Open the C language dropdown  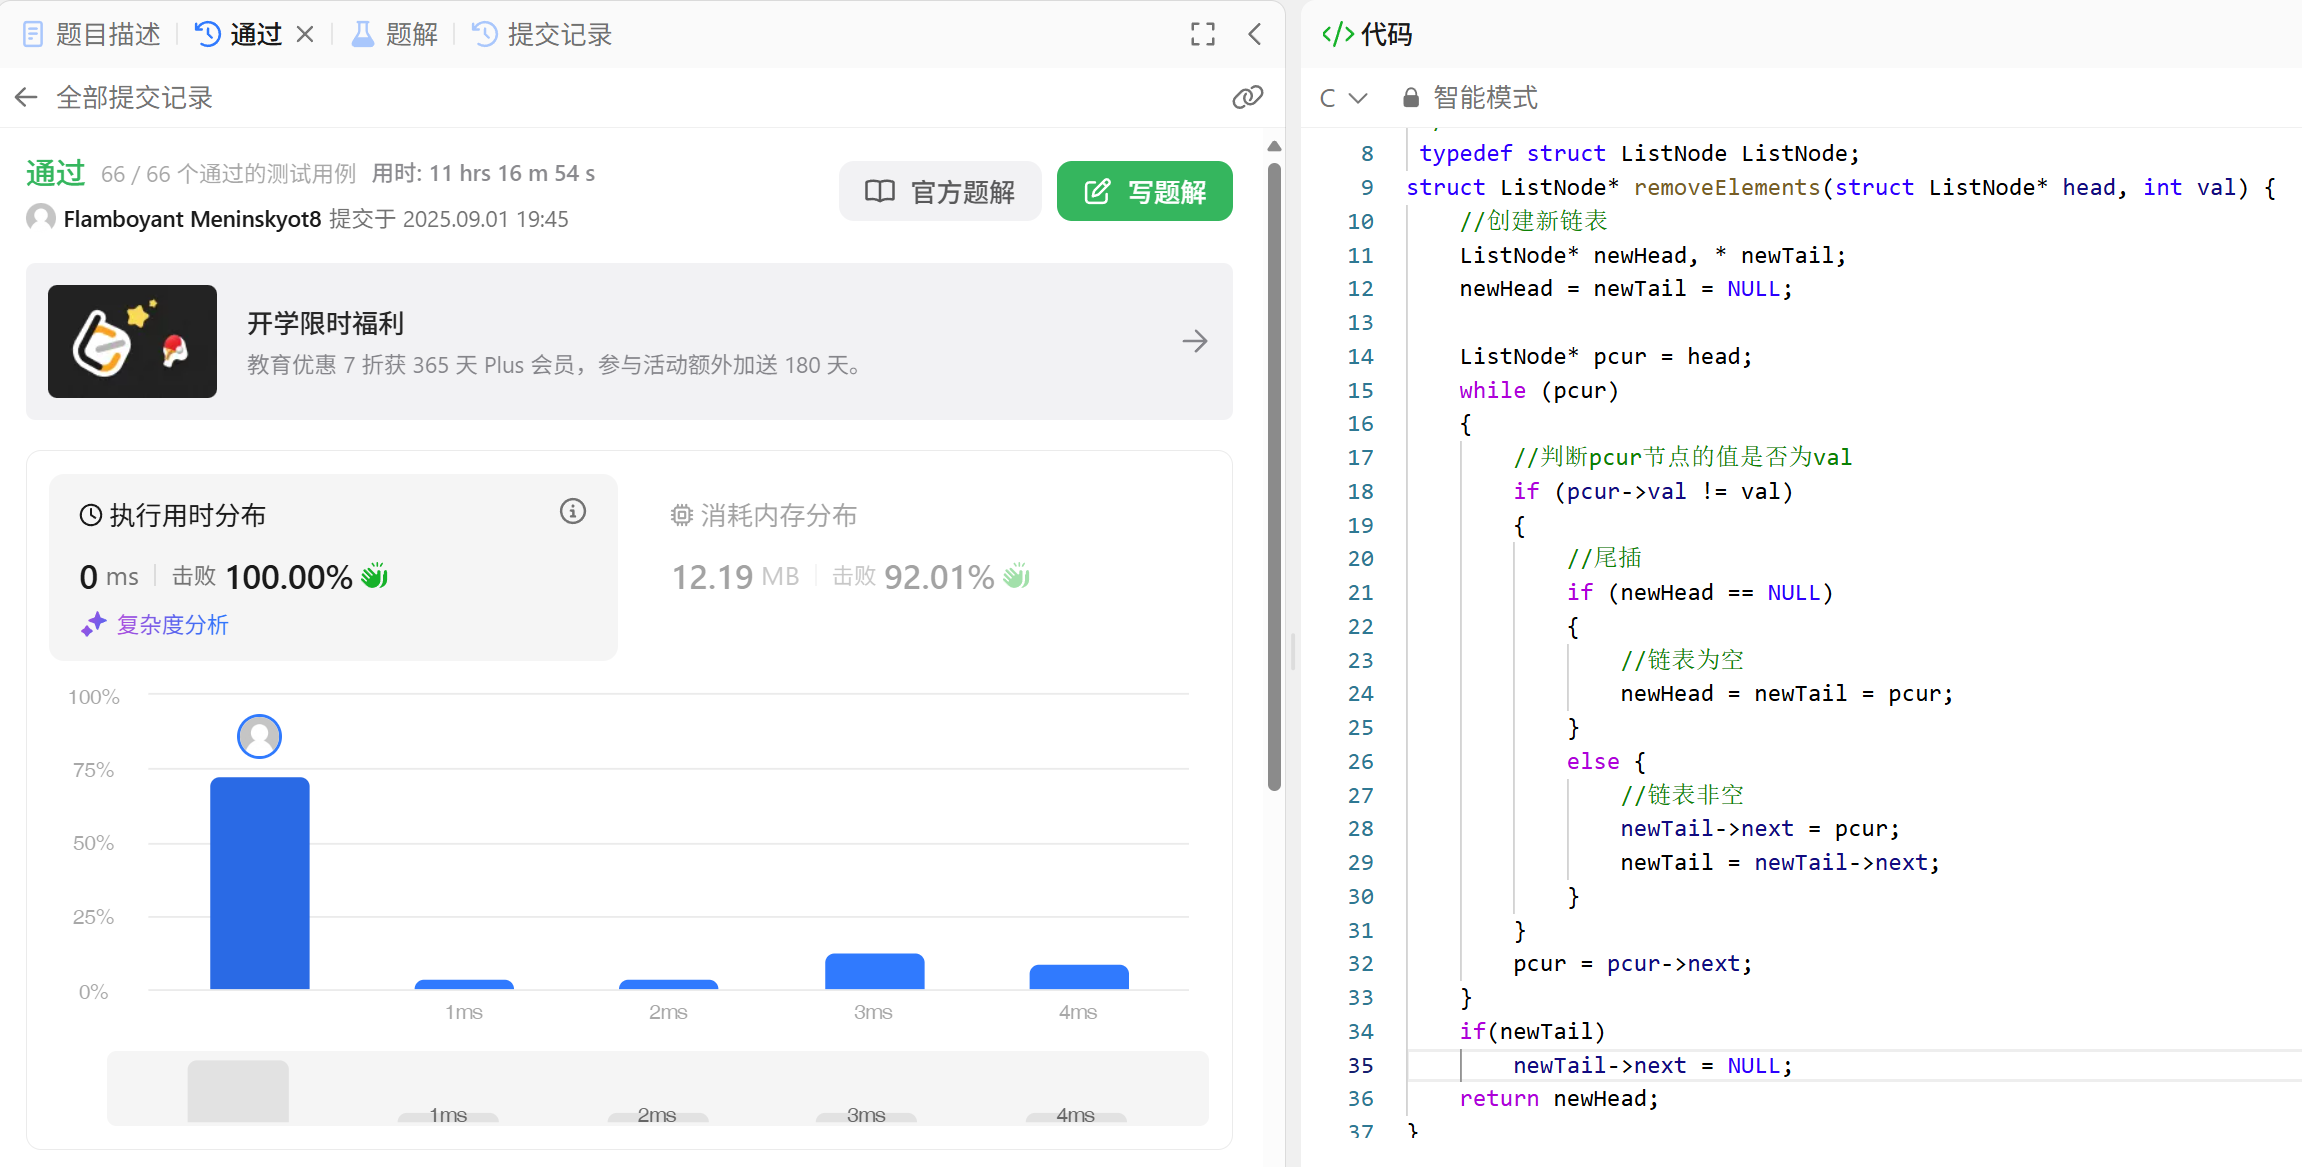click(1342, 97)
